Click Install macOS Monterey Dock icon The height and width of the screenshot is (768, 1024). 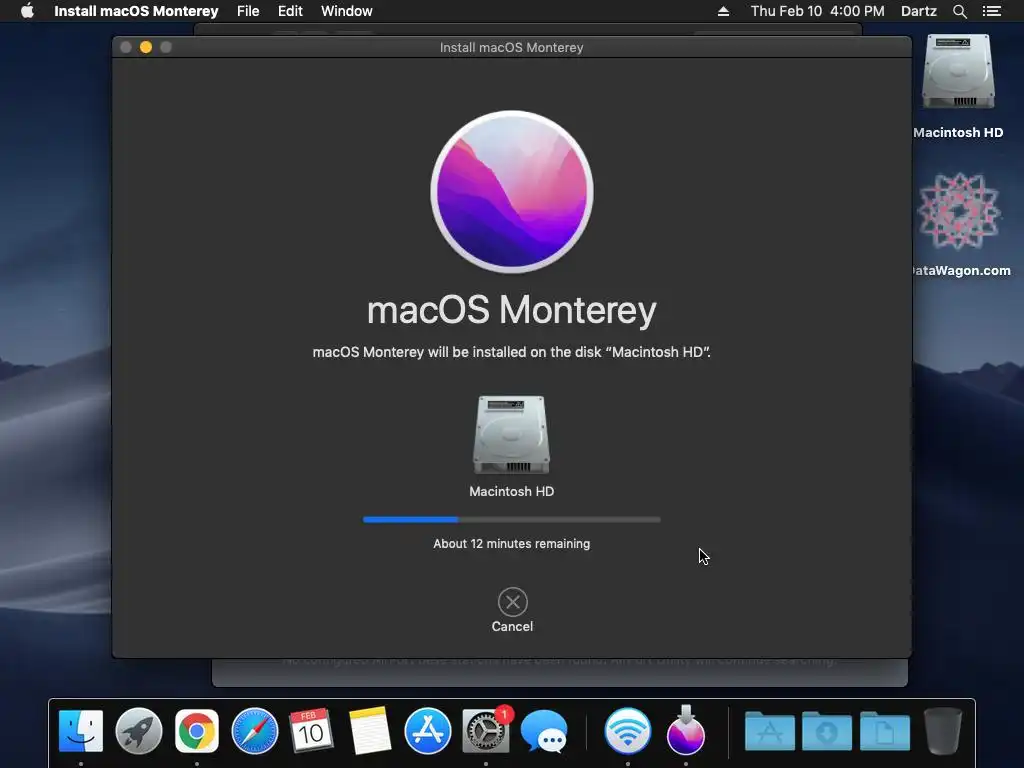point(685,730)
